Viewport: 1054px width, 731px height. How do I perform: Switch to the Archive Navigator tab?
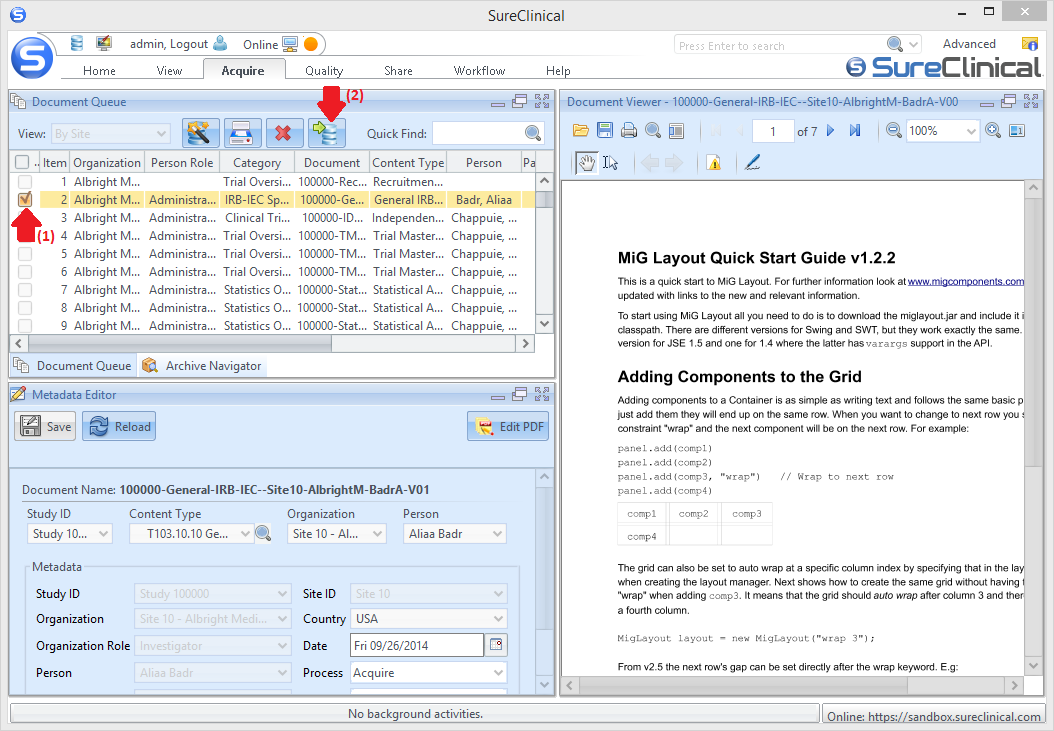click(203, 366)
